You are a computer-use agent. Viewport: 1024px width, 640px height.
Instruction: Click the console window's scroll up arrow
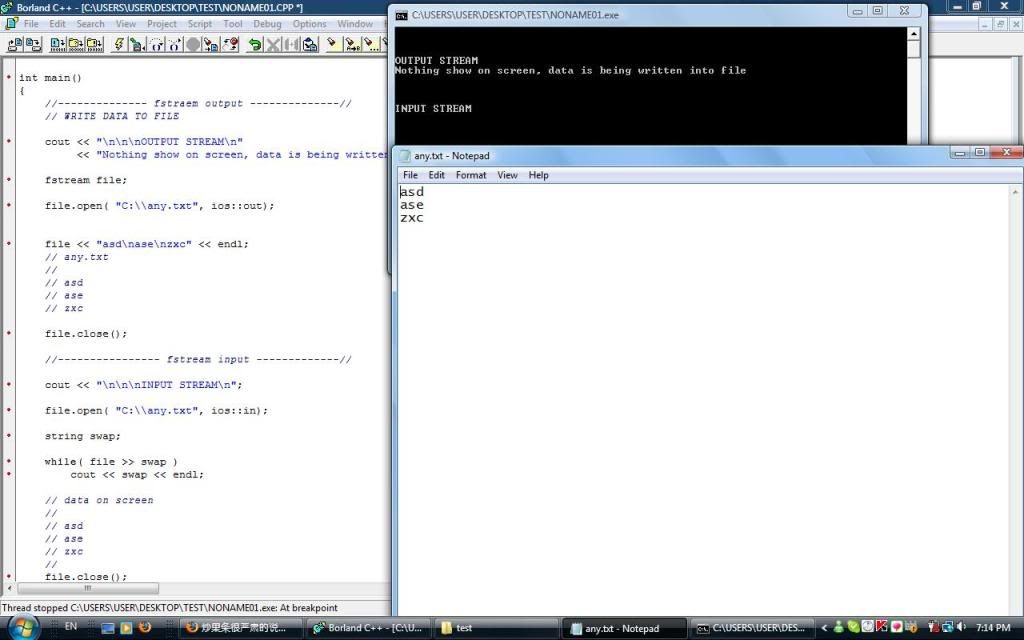(913, 34)
